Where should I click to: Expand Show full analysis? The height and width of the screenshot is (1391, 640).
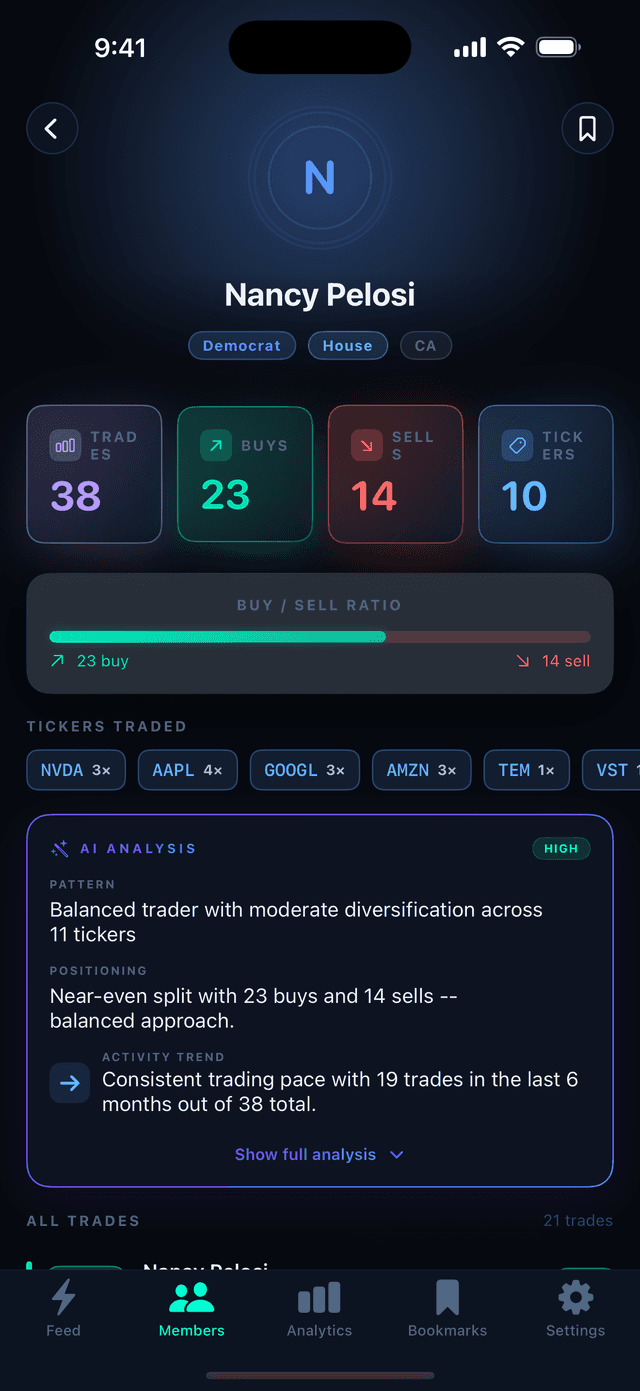[x=319, y=1154]
